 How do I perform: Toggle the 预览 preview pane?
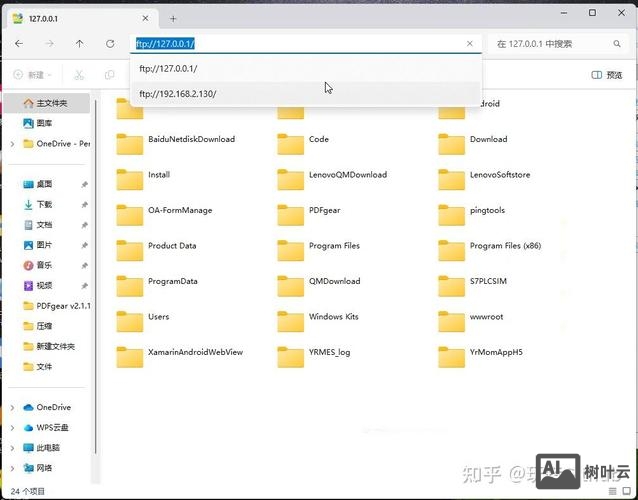(607, 75)
